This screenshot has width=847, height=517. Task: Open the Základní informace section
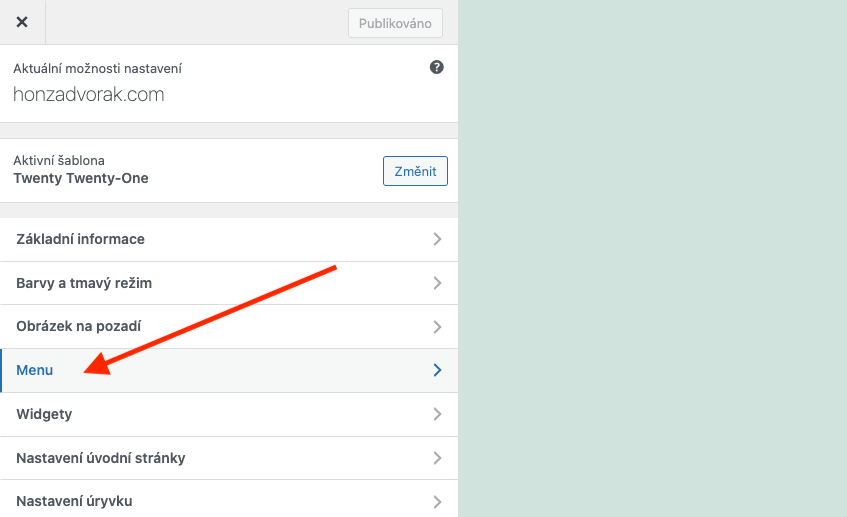(x=229, y=239)
